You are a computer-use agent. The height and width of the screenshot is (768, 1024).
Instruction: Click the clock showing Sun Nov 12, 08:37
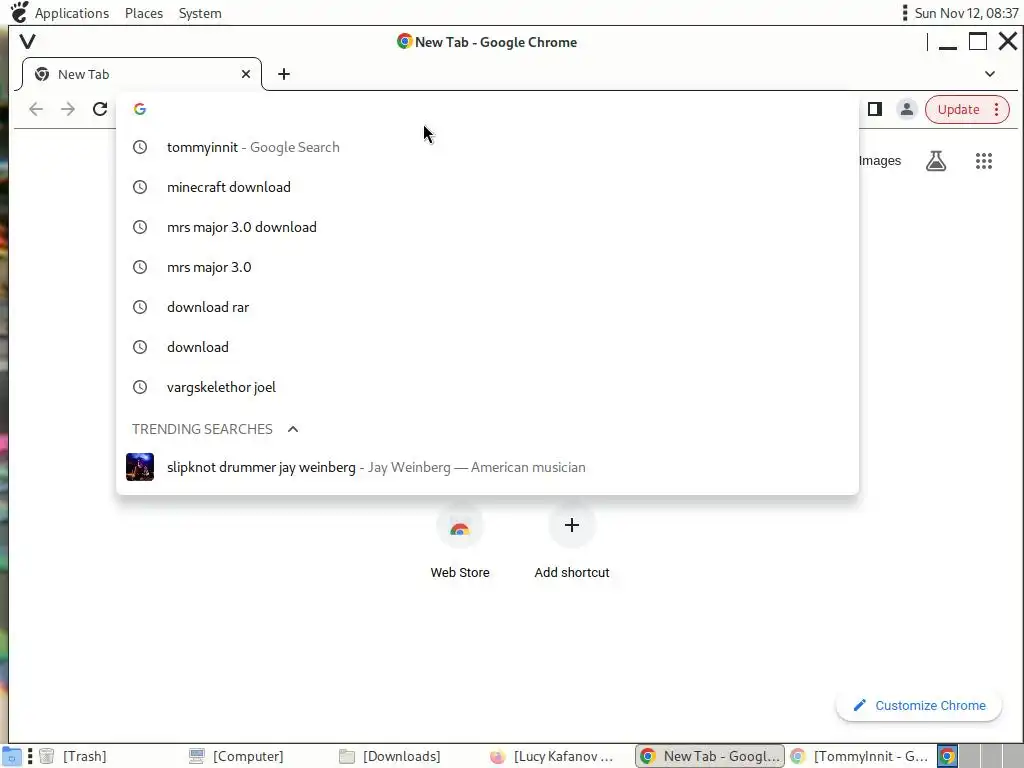tap(966, 13)
